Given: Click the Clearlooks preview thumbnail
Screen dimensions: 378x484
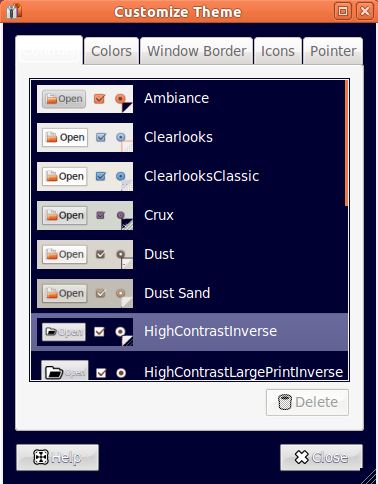Looking at the screenshot, I should point(85,137).
